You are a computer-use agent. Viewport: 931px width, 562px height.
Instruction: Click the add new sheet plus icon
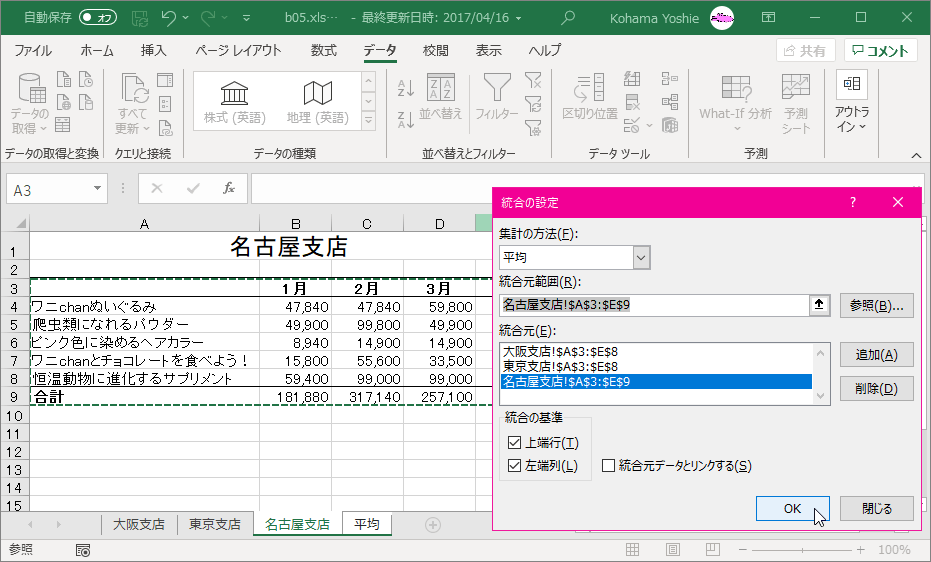(433, 524)
